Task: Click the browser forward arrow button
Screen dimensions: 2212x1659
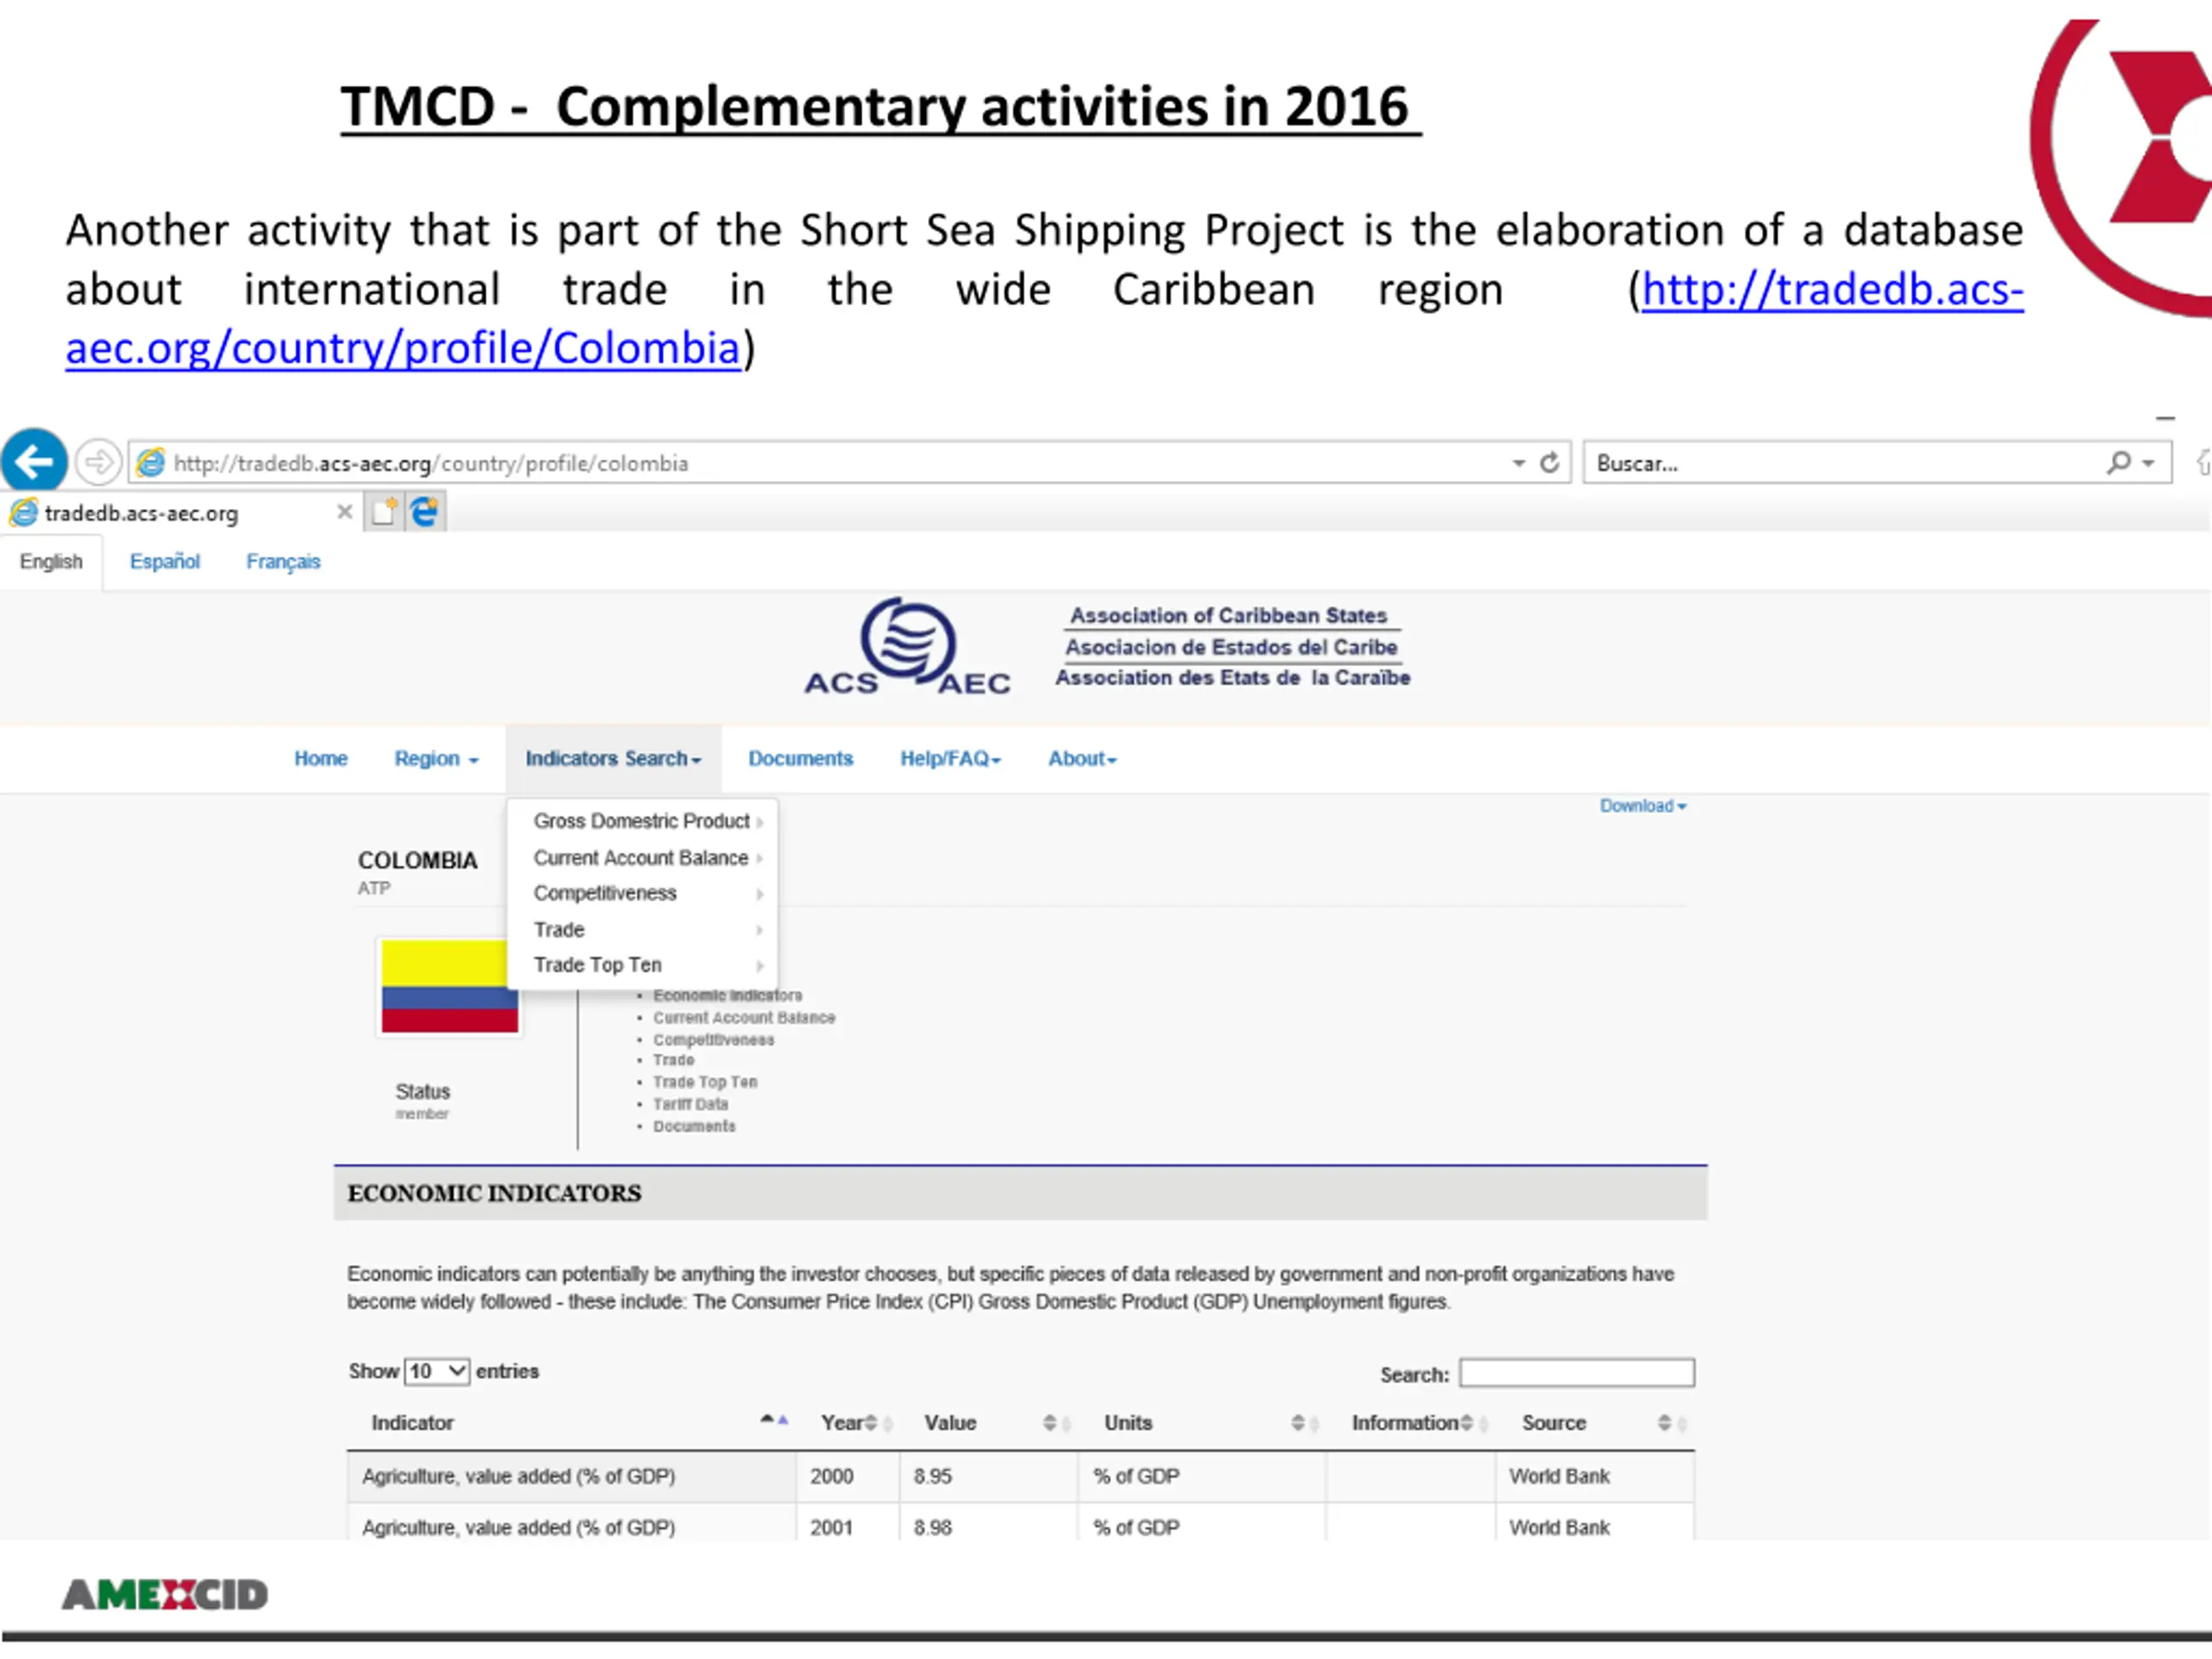Action: (x=98, y=462)
